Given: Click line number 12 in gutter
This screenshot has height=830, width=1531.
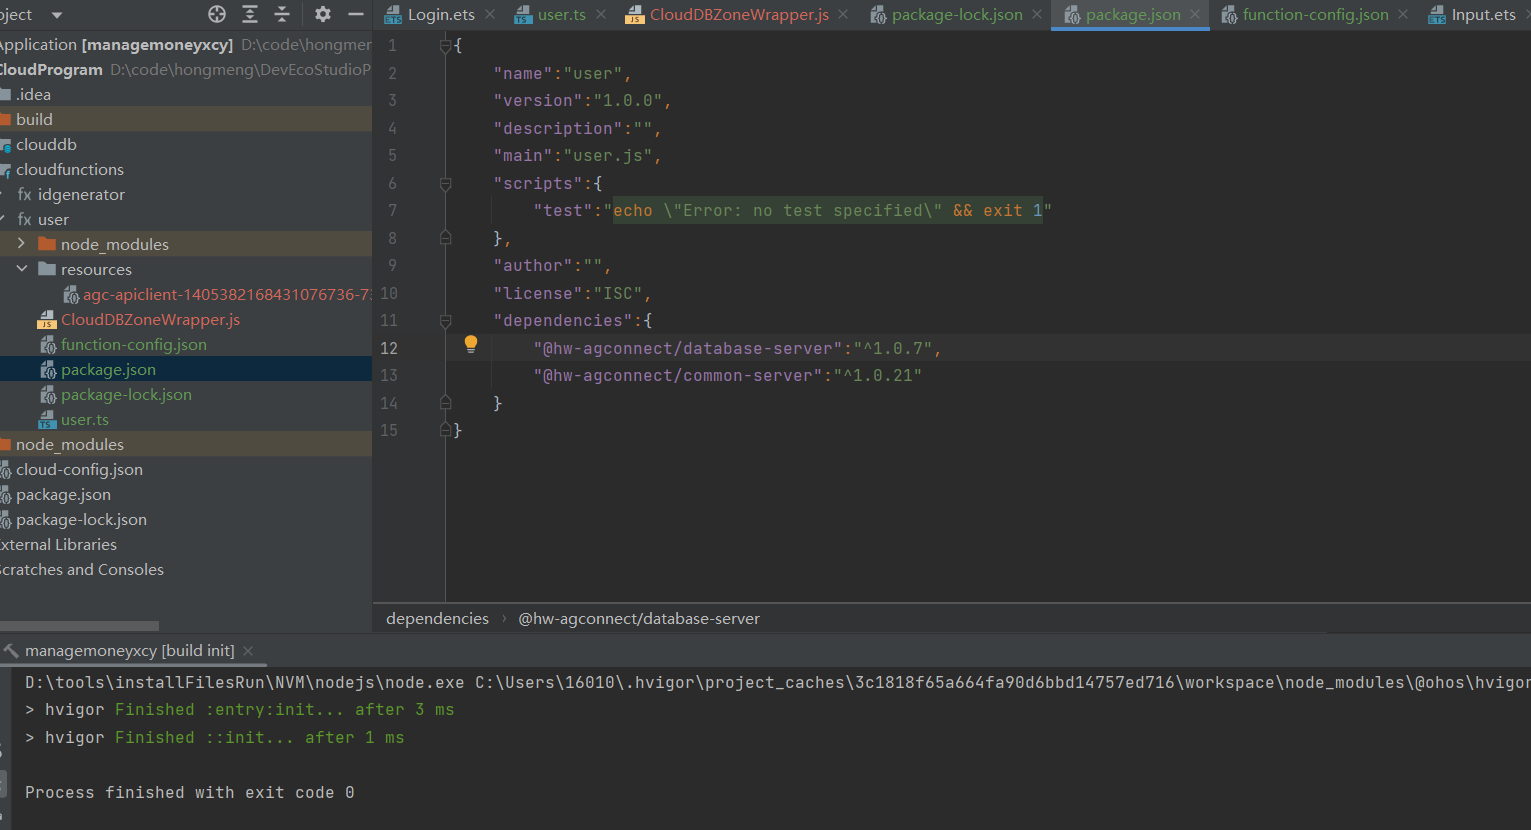Looking at the screenshot, I should 389,348.
